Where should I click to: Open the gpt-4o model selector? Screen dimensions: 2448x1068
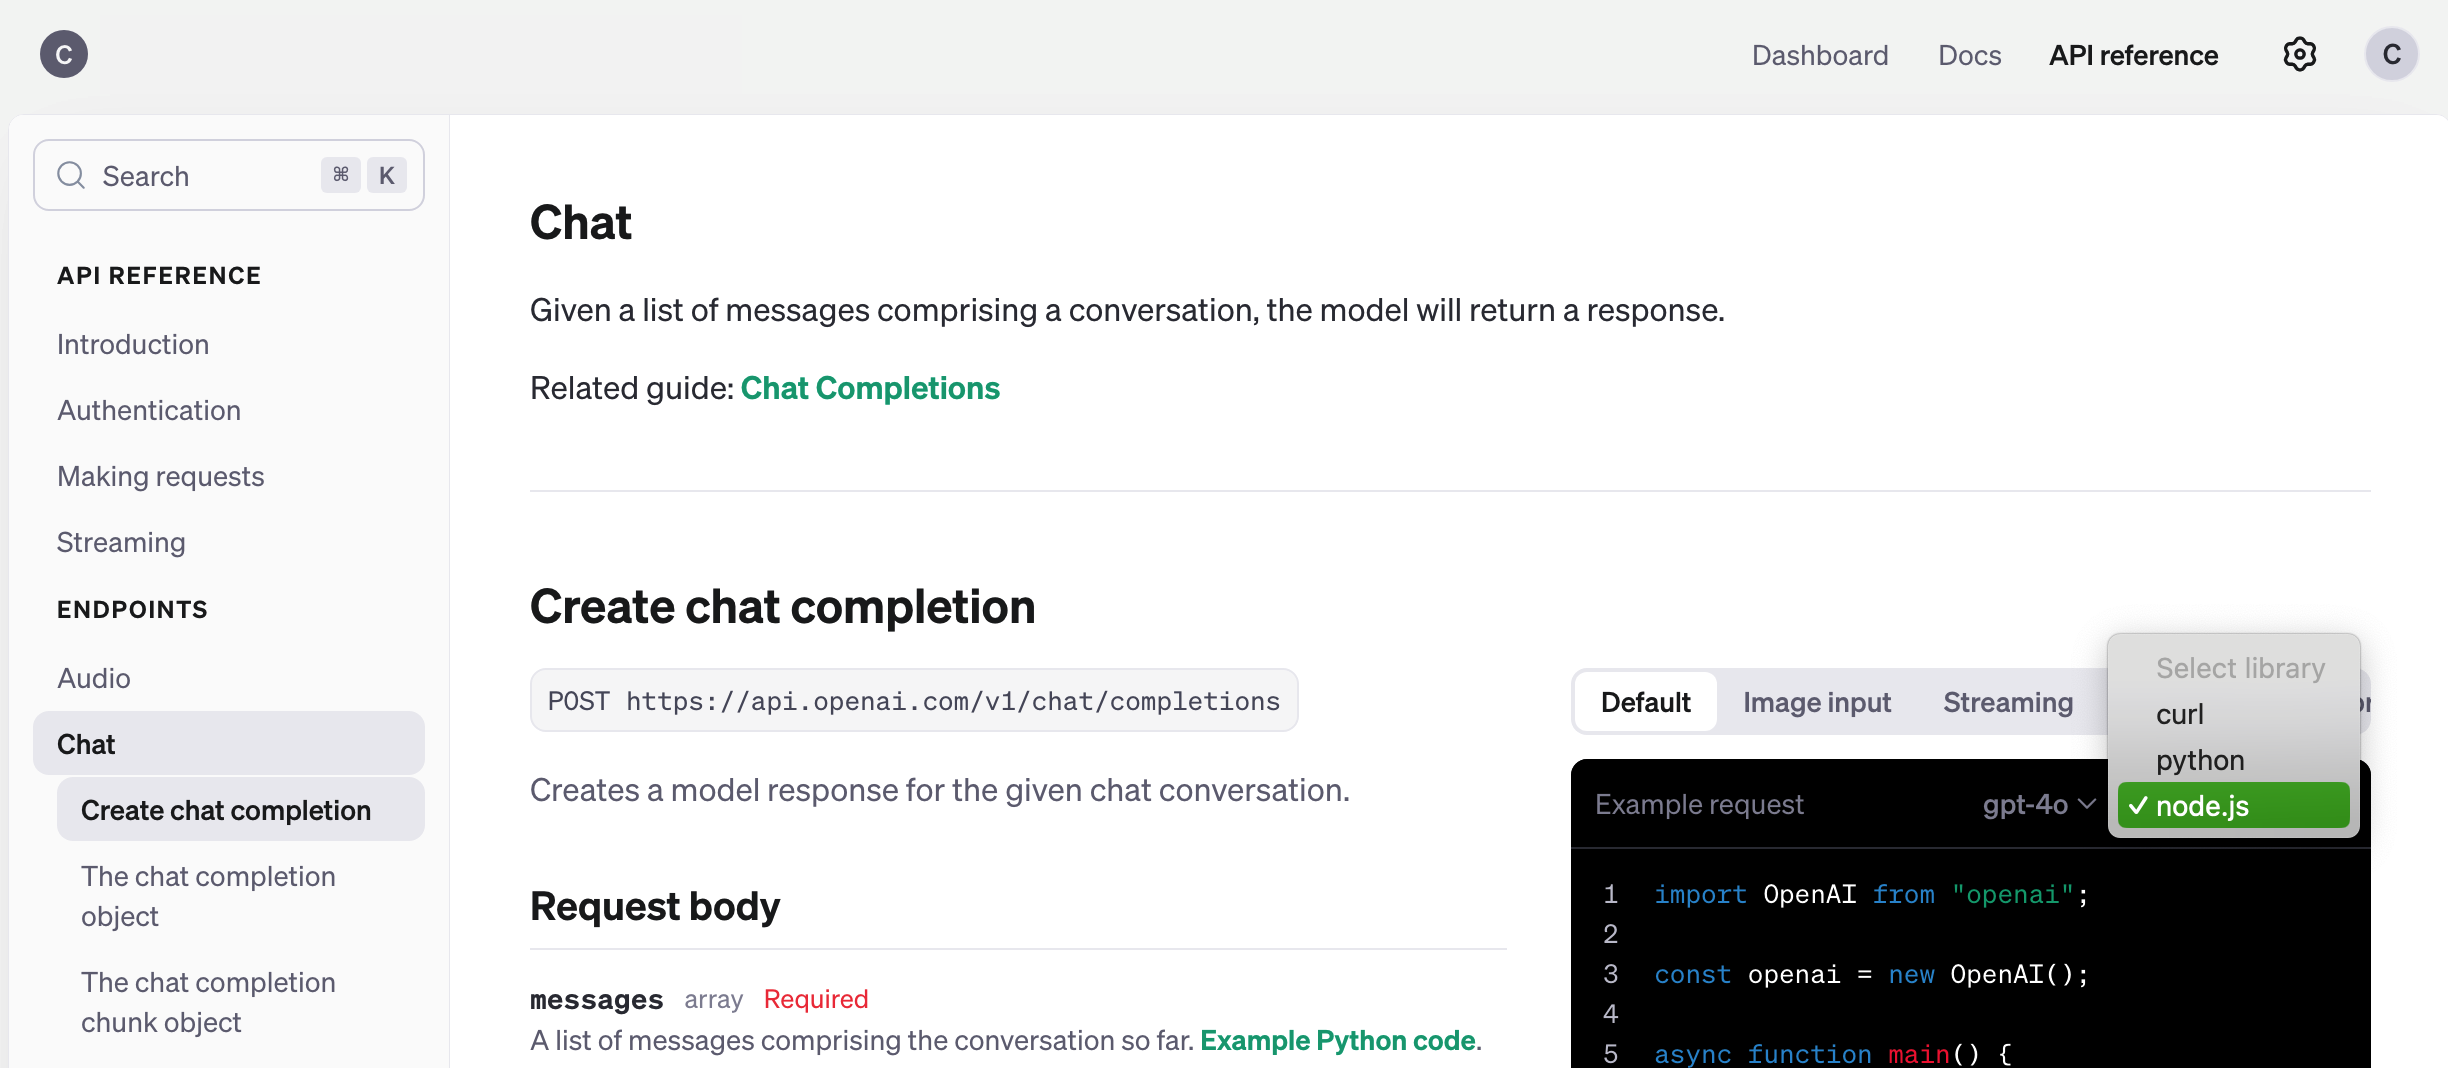(2035, 805)
